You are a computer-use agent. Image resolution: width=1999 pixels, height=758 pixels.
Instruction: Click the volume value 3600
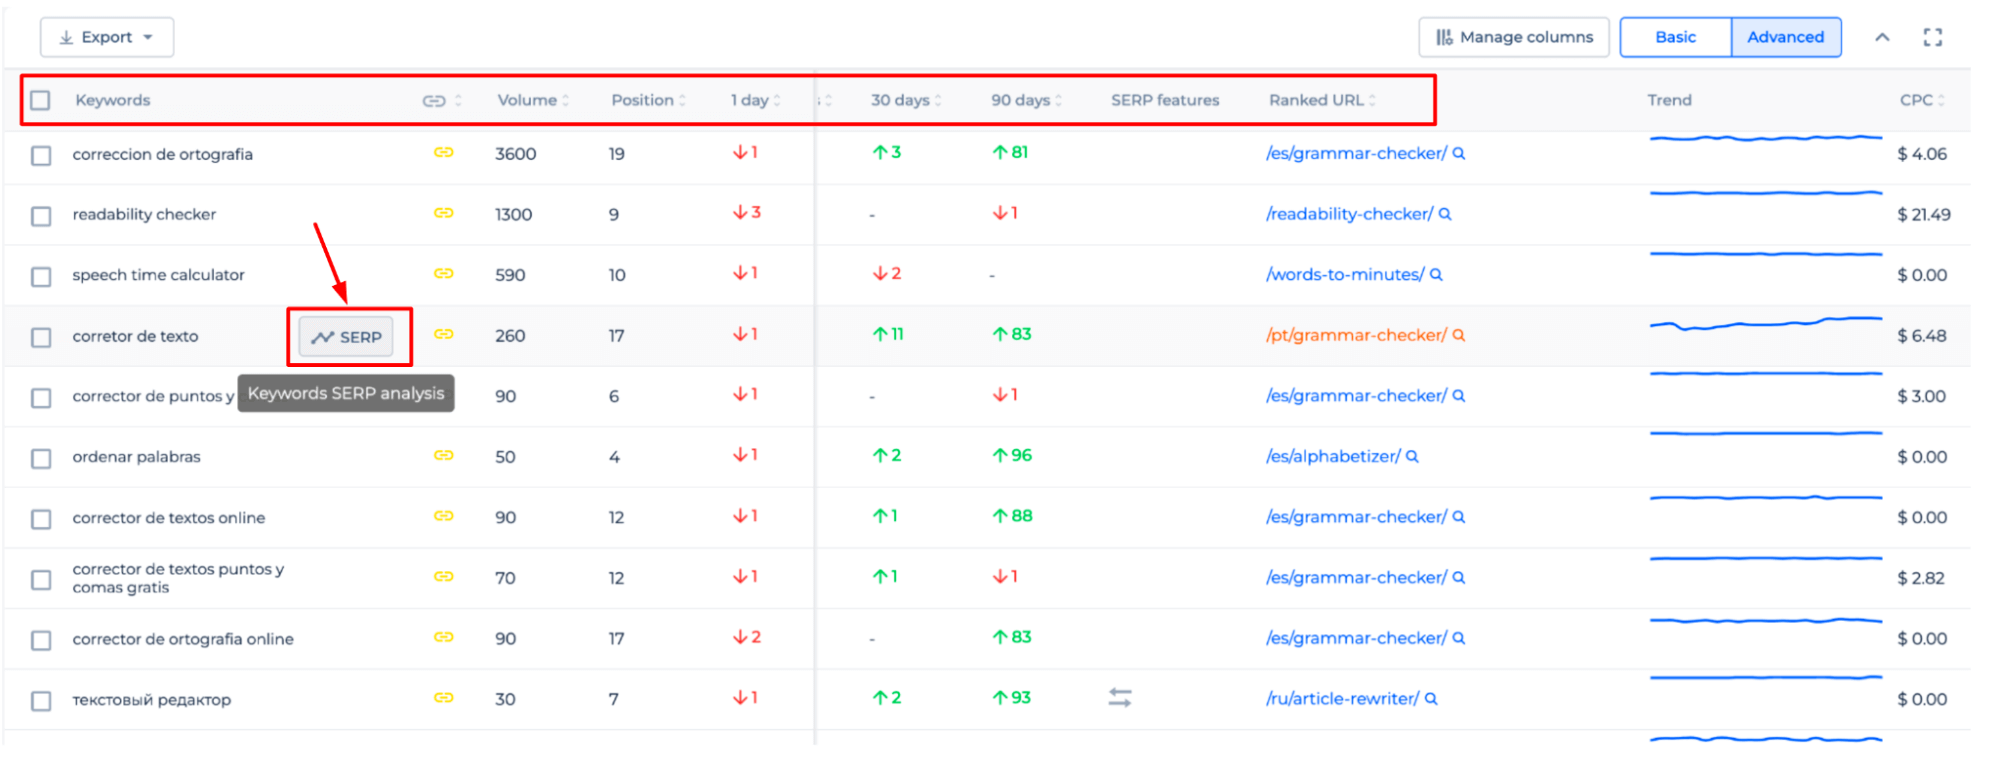coord(516,154)
